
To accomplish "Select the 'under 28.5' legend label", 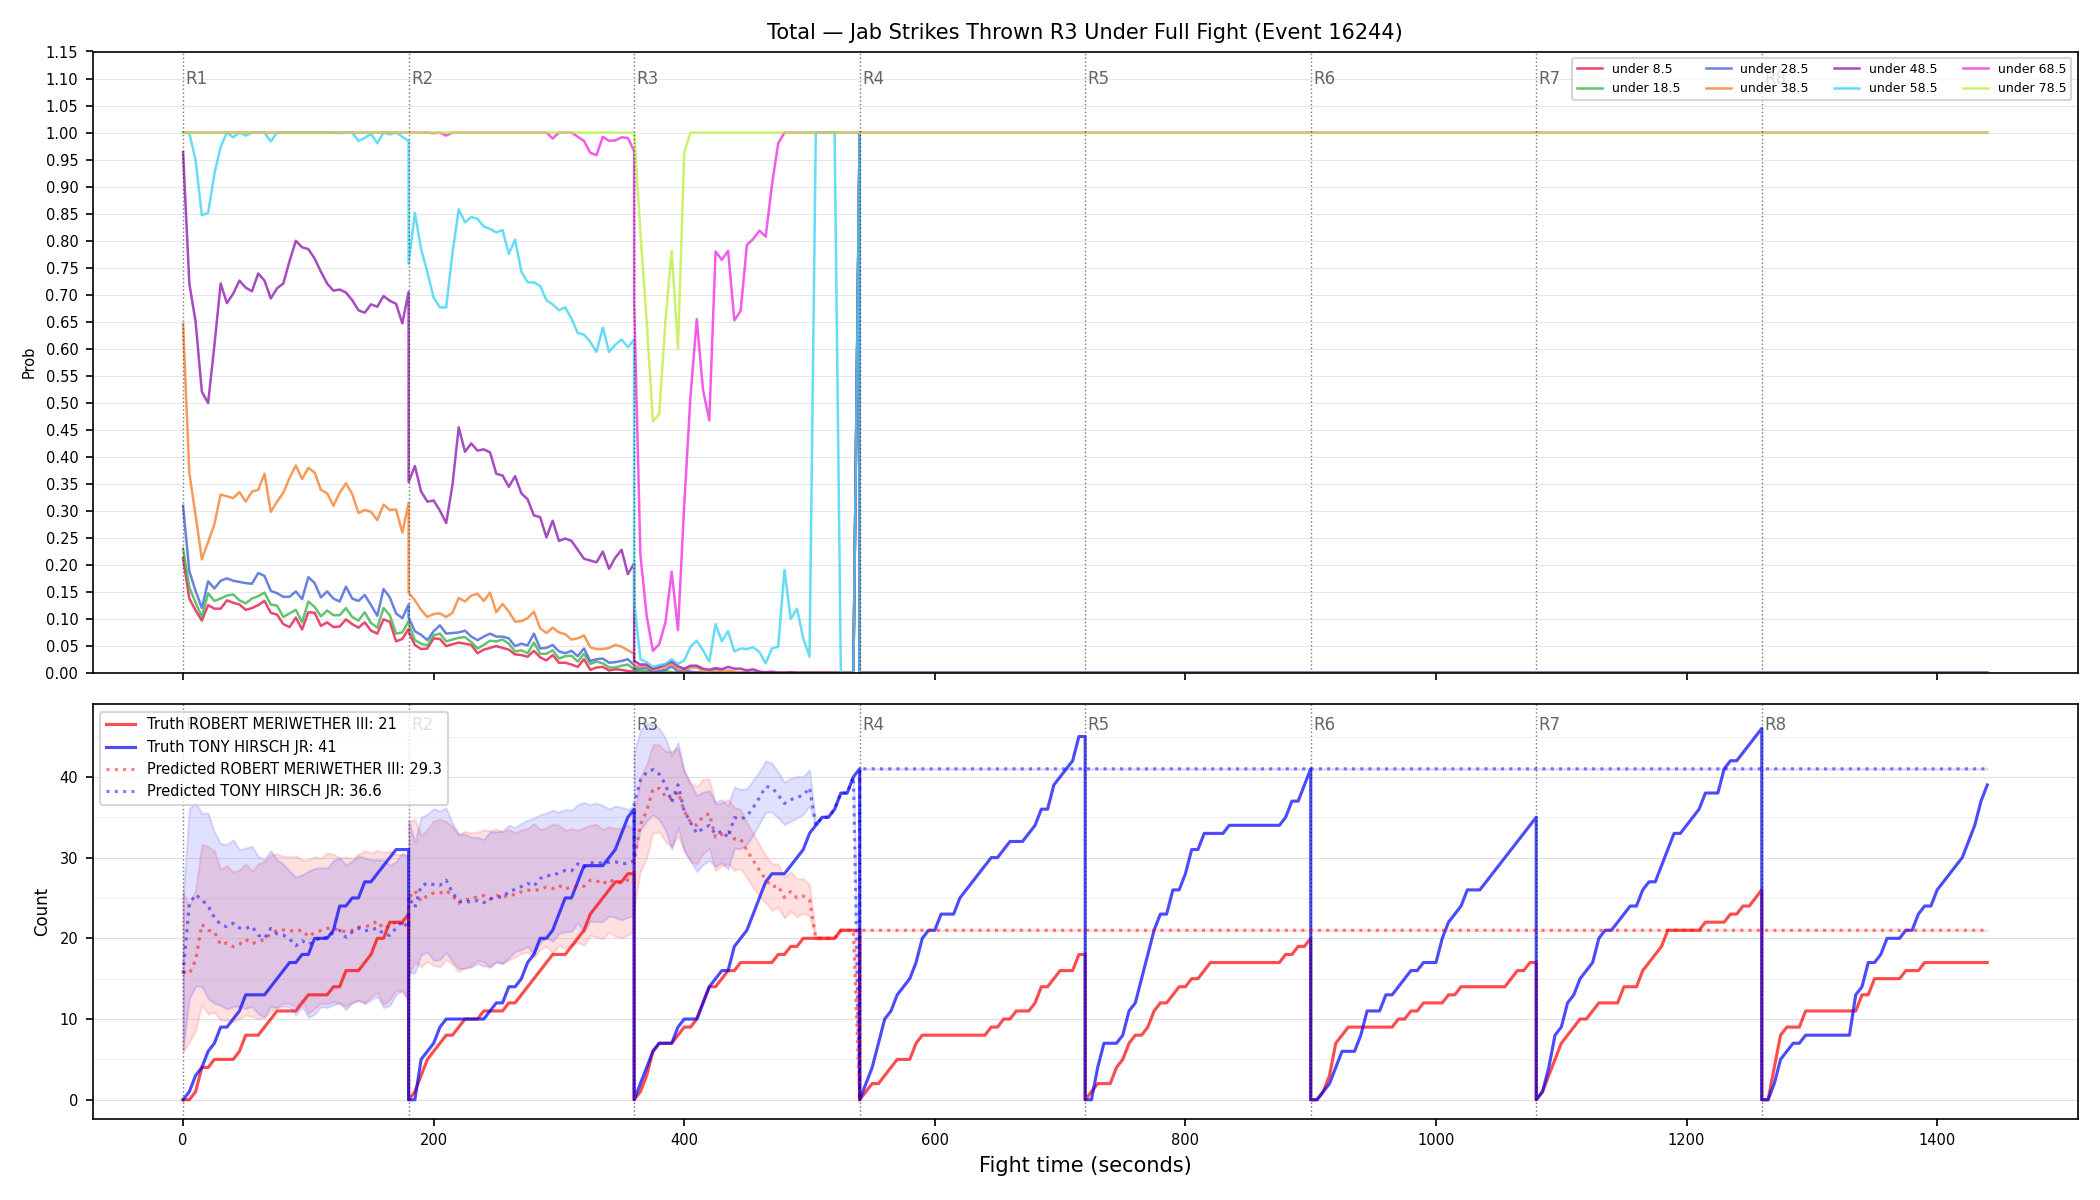I will point(1774,69).
